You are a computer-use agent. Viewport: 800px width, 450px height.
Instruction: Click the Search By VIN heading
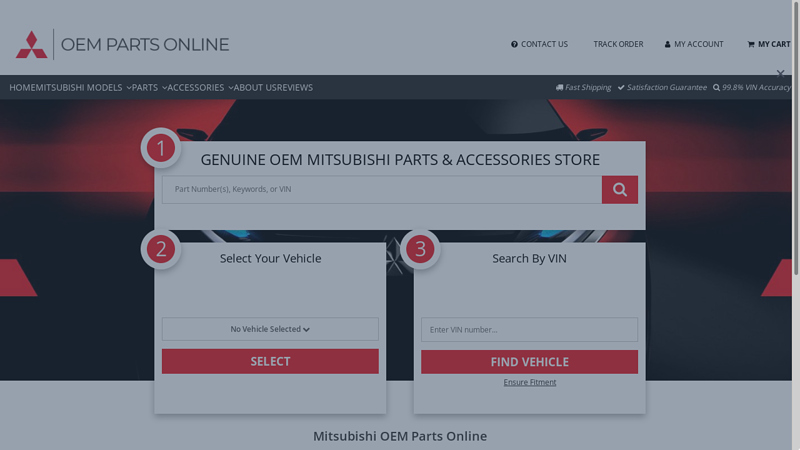point(529,259)
